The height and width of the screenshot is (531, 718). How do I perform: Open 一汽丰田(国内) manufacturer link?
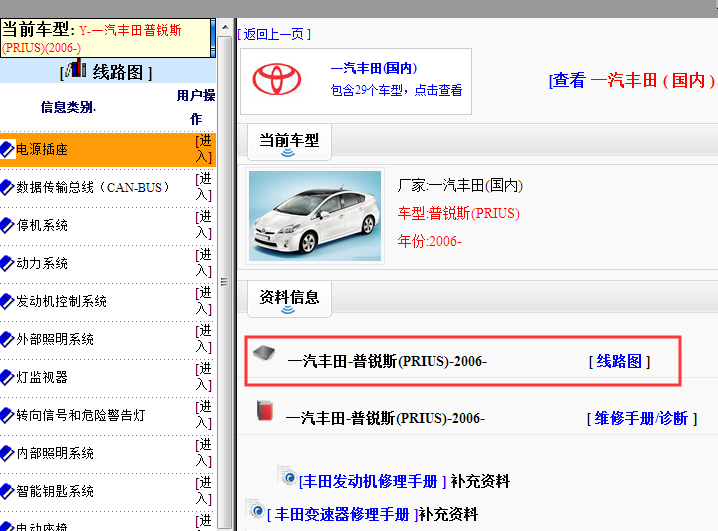pos(374,68)
